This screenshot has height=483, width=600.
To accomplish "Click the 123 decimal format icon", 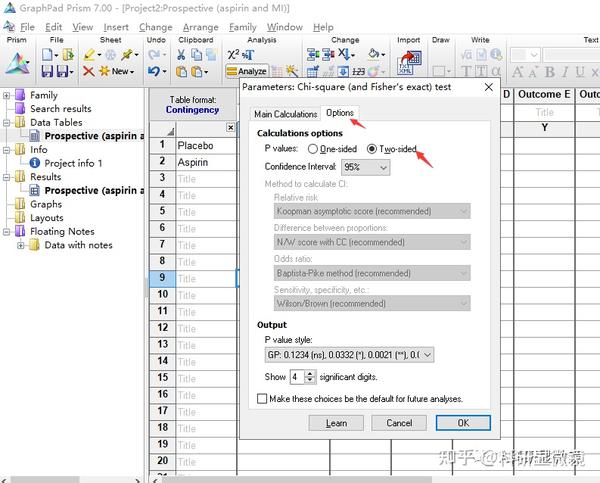I will 358,72.
